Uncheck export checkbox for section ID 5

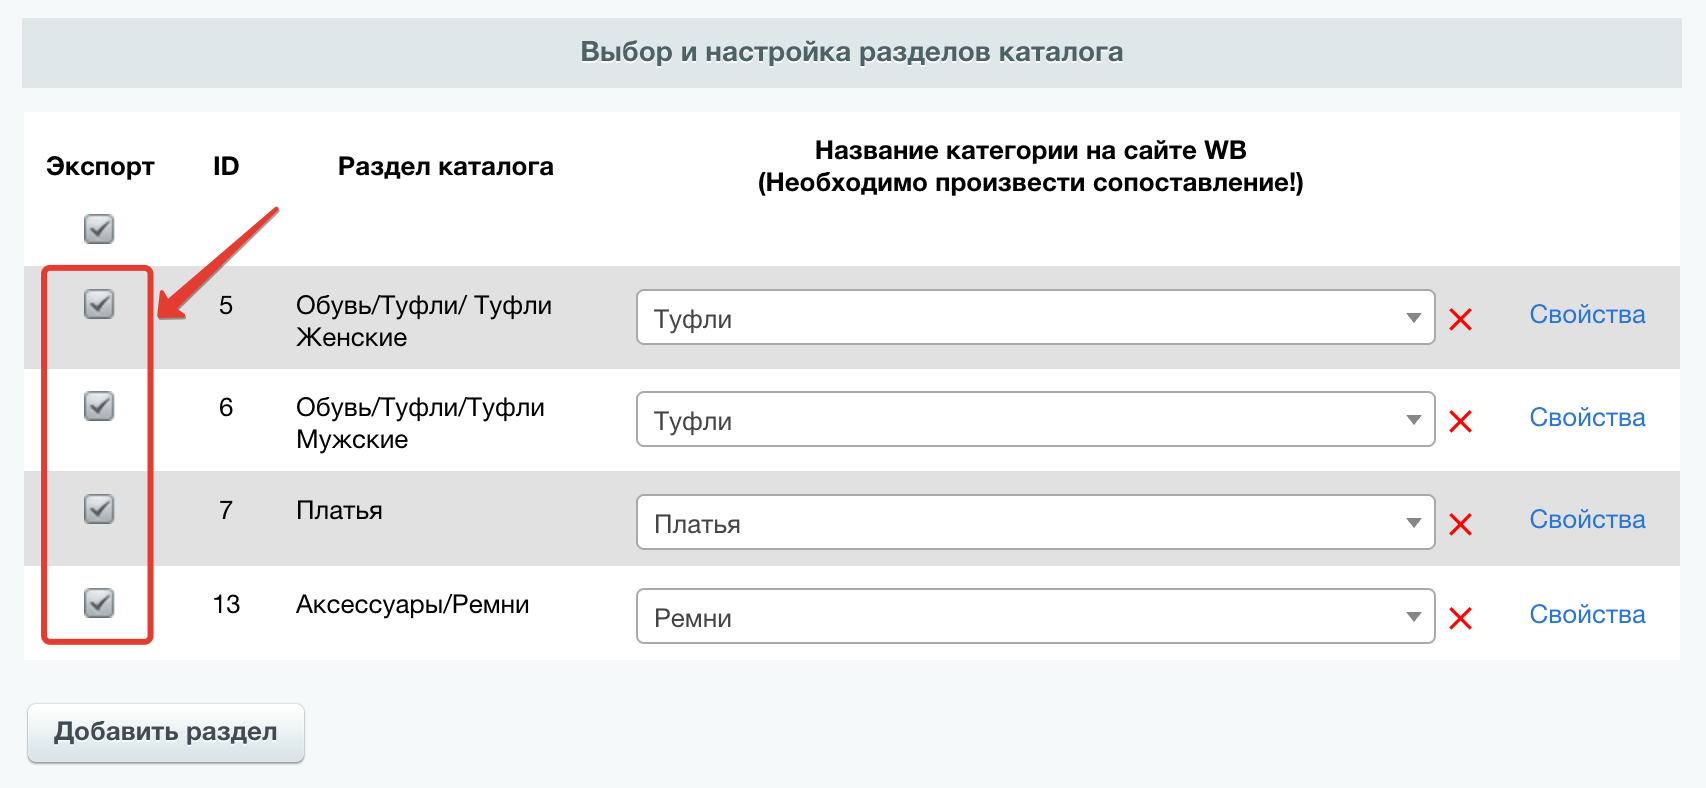coord(99,304)
